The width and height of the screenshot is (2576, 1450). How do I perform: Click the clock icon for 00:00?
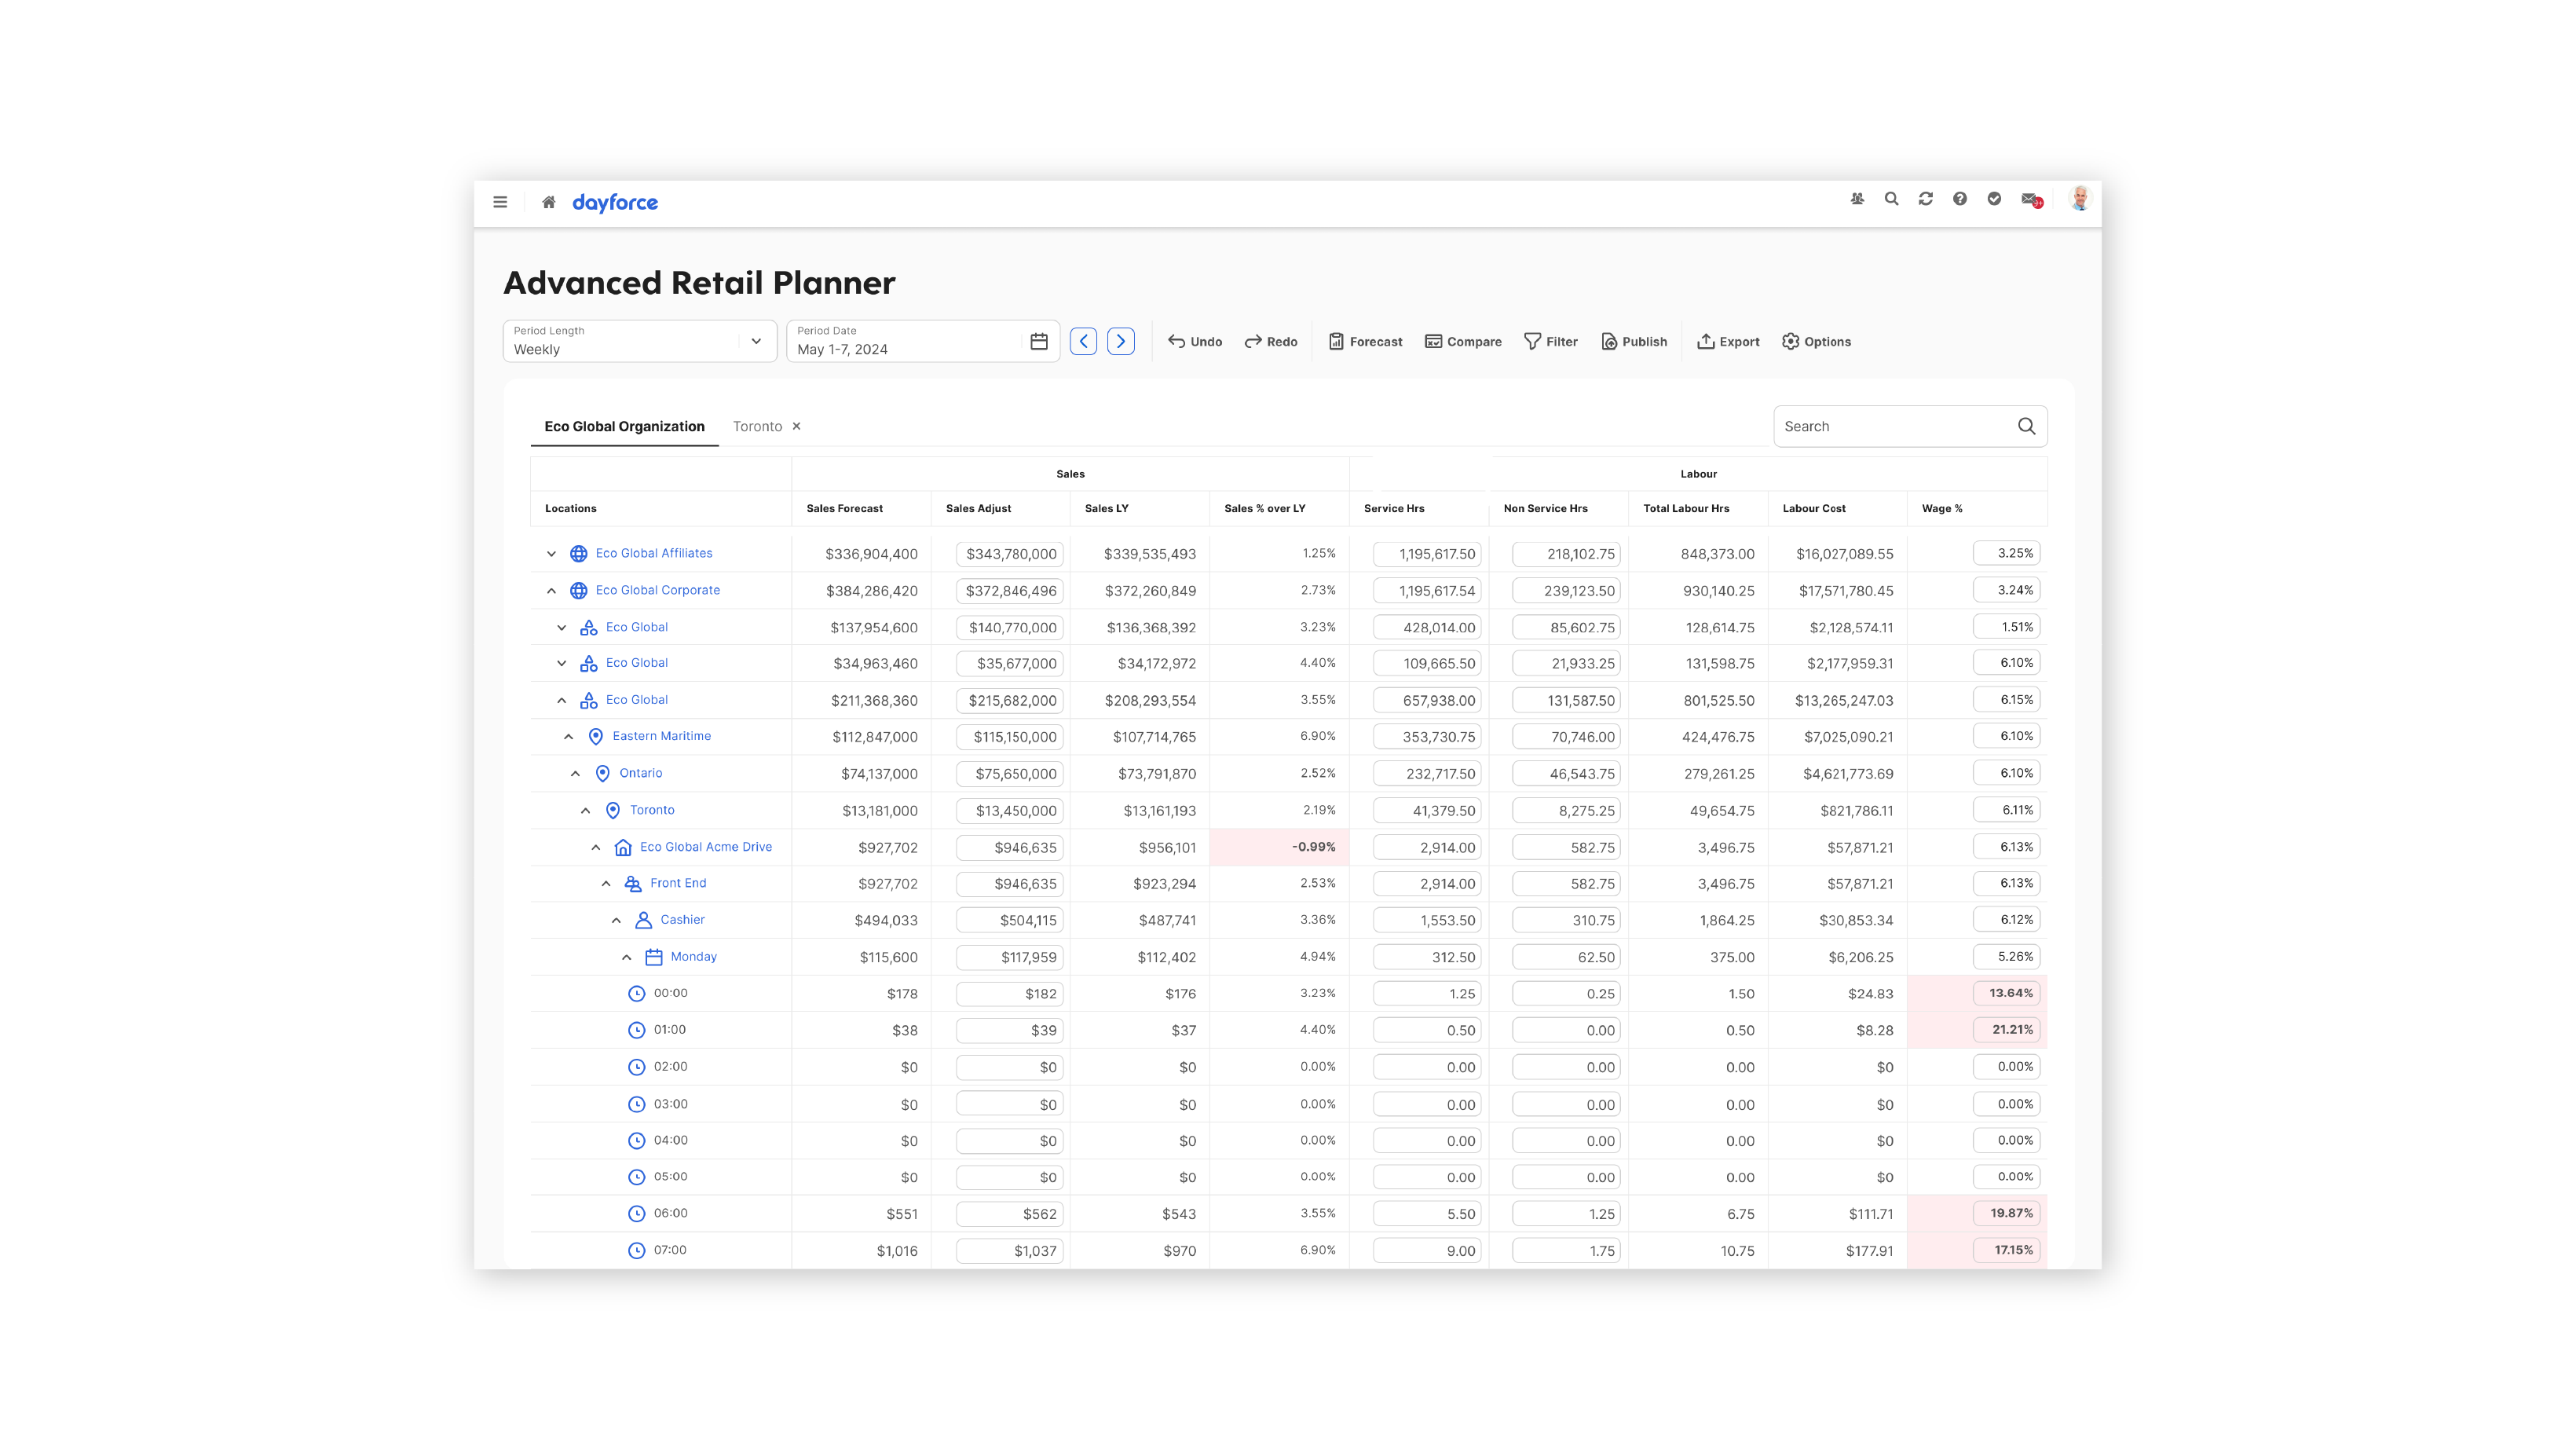coord(636,993)
